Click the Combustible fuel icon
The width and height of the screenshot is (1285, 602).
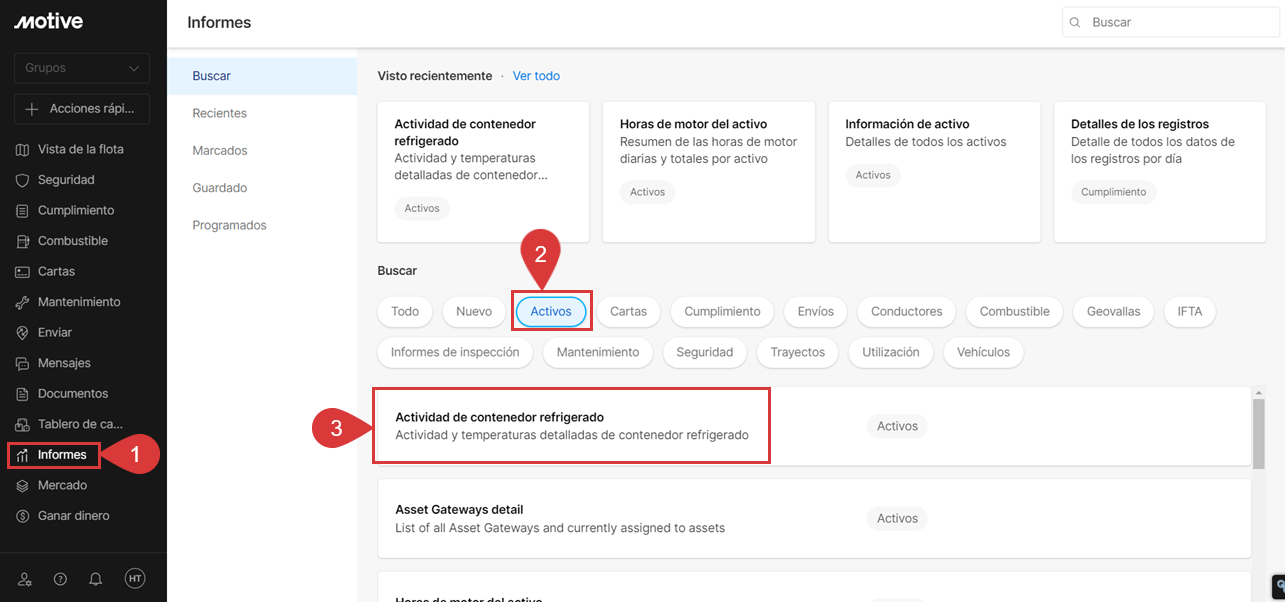[x=23, y=241]
